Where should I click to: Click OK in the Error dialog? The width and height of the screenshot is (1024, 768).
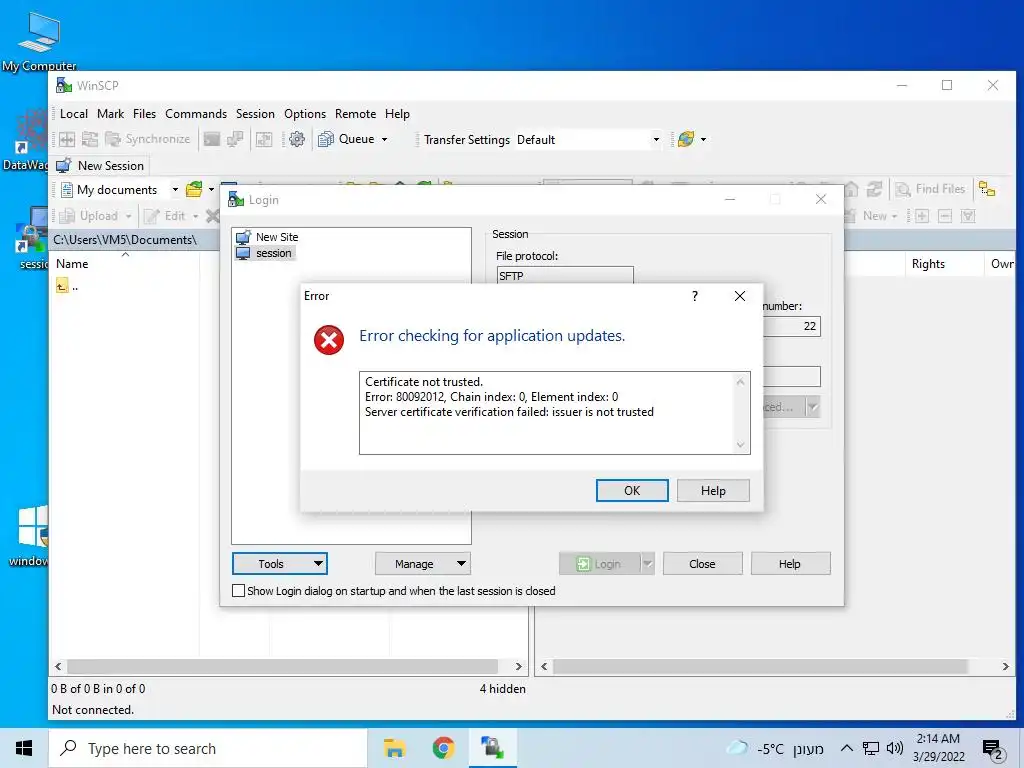coord(632,490)
